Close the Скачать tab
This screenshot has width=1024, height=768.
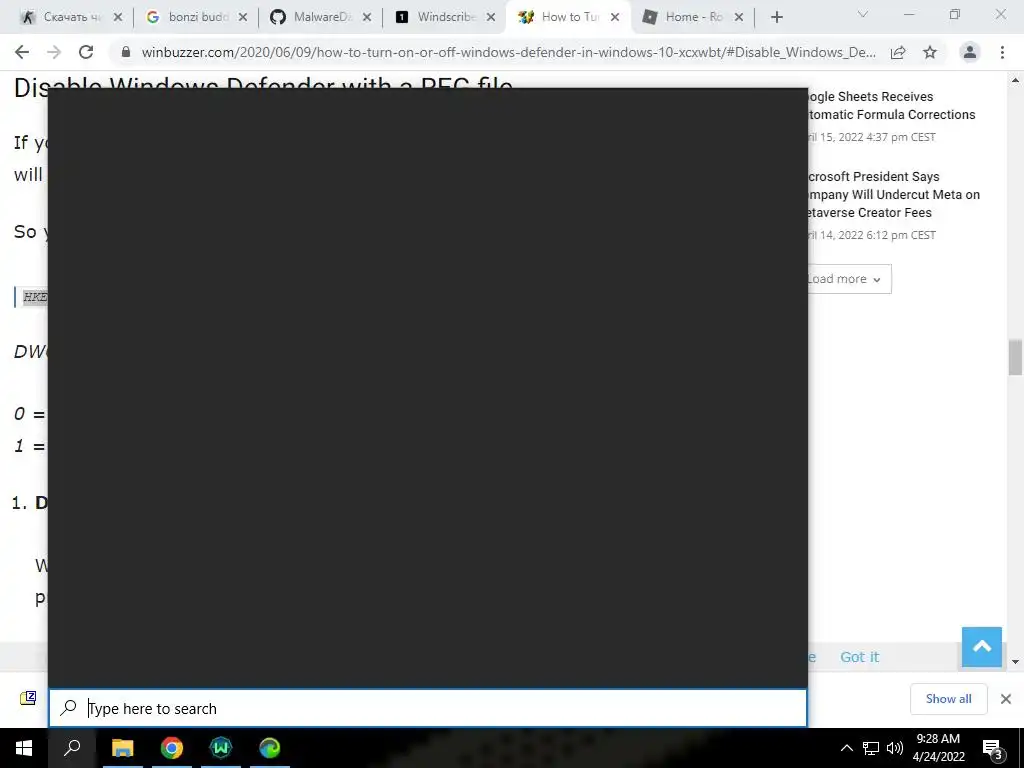(118, 18)
